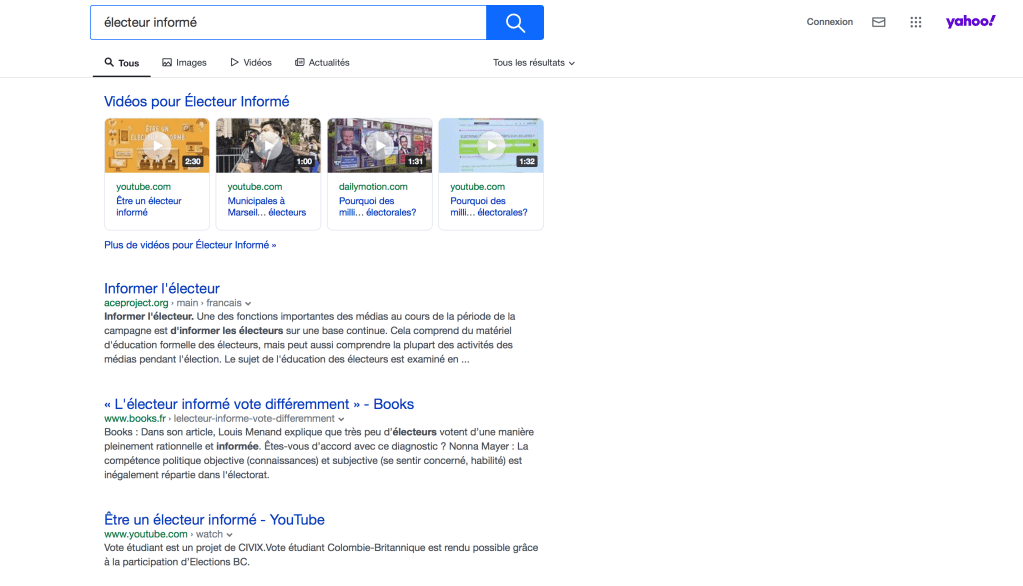Expand the www.youtube.com result URL arrow
The width and height of the screenshot is (1023, 586).
click(229, 535)
